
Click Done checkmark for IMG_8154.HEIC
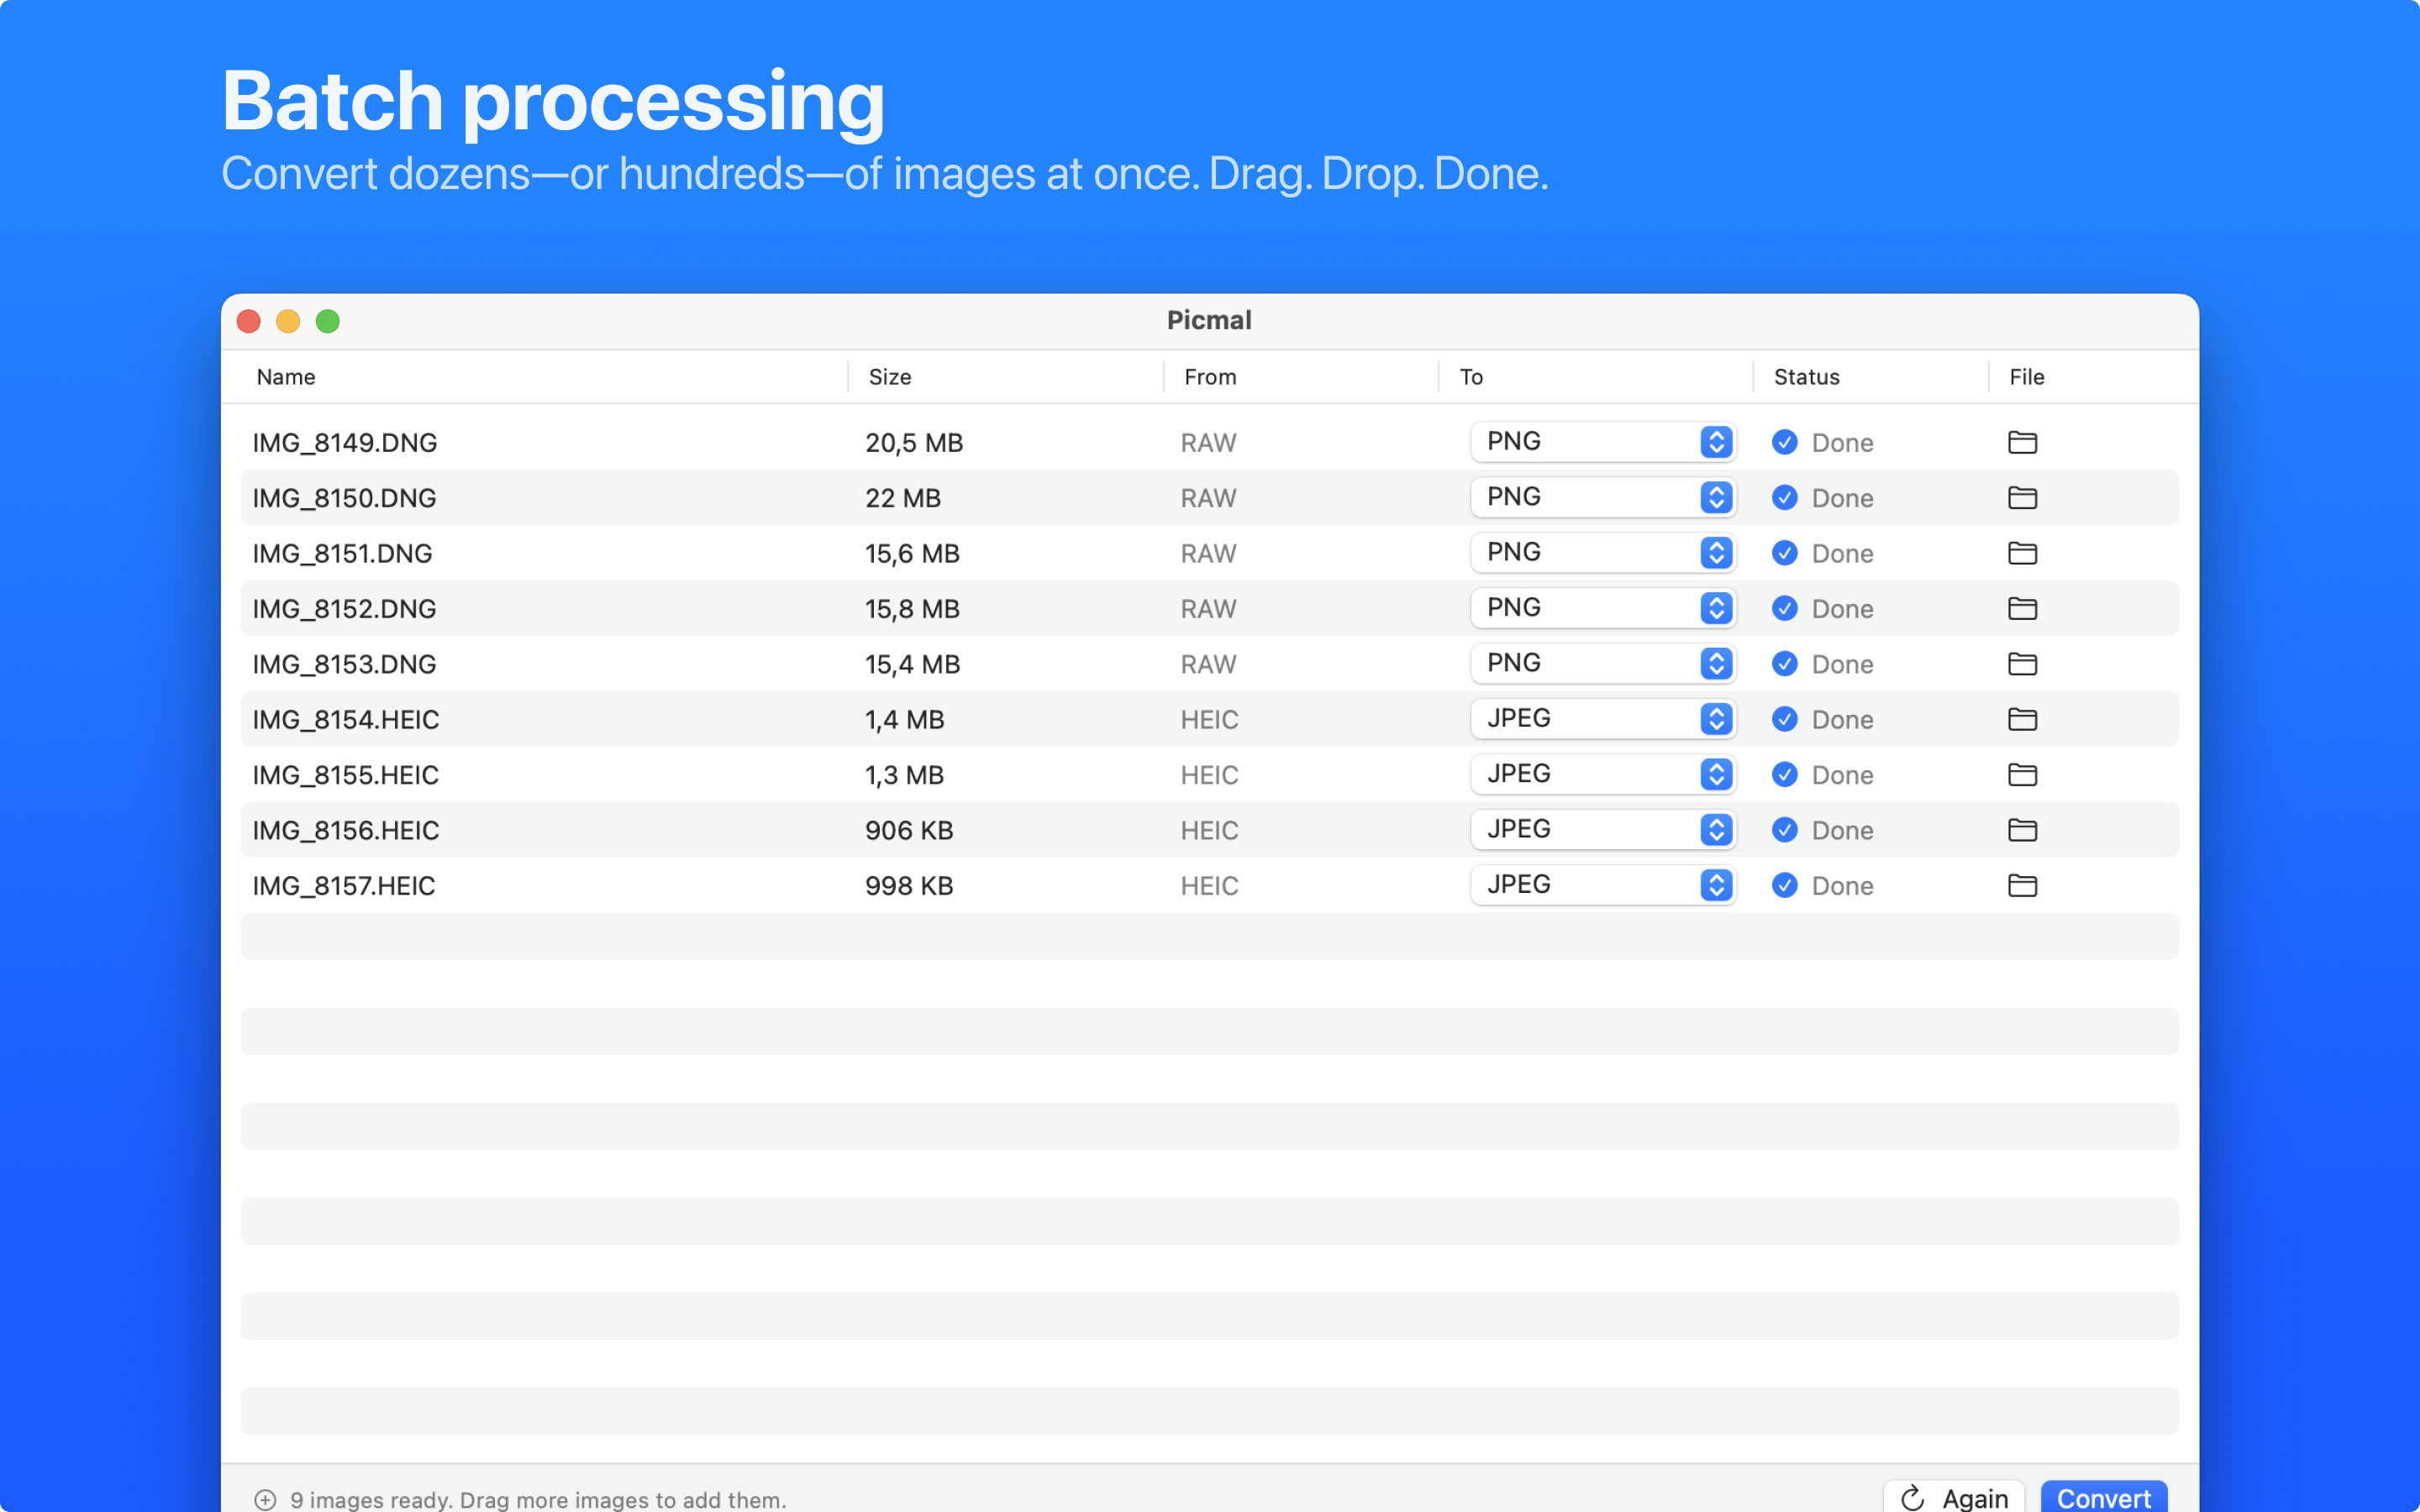[1785, 719]
